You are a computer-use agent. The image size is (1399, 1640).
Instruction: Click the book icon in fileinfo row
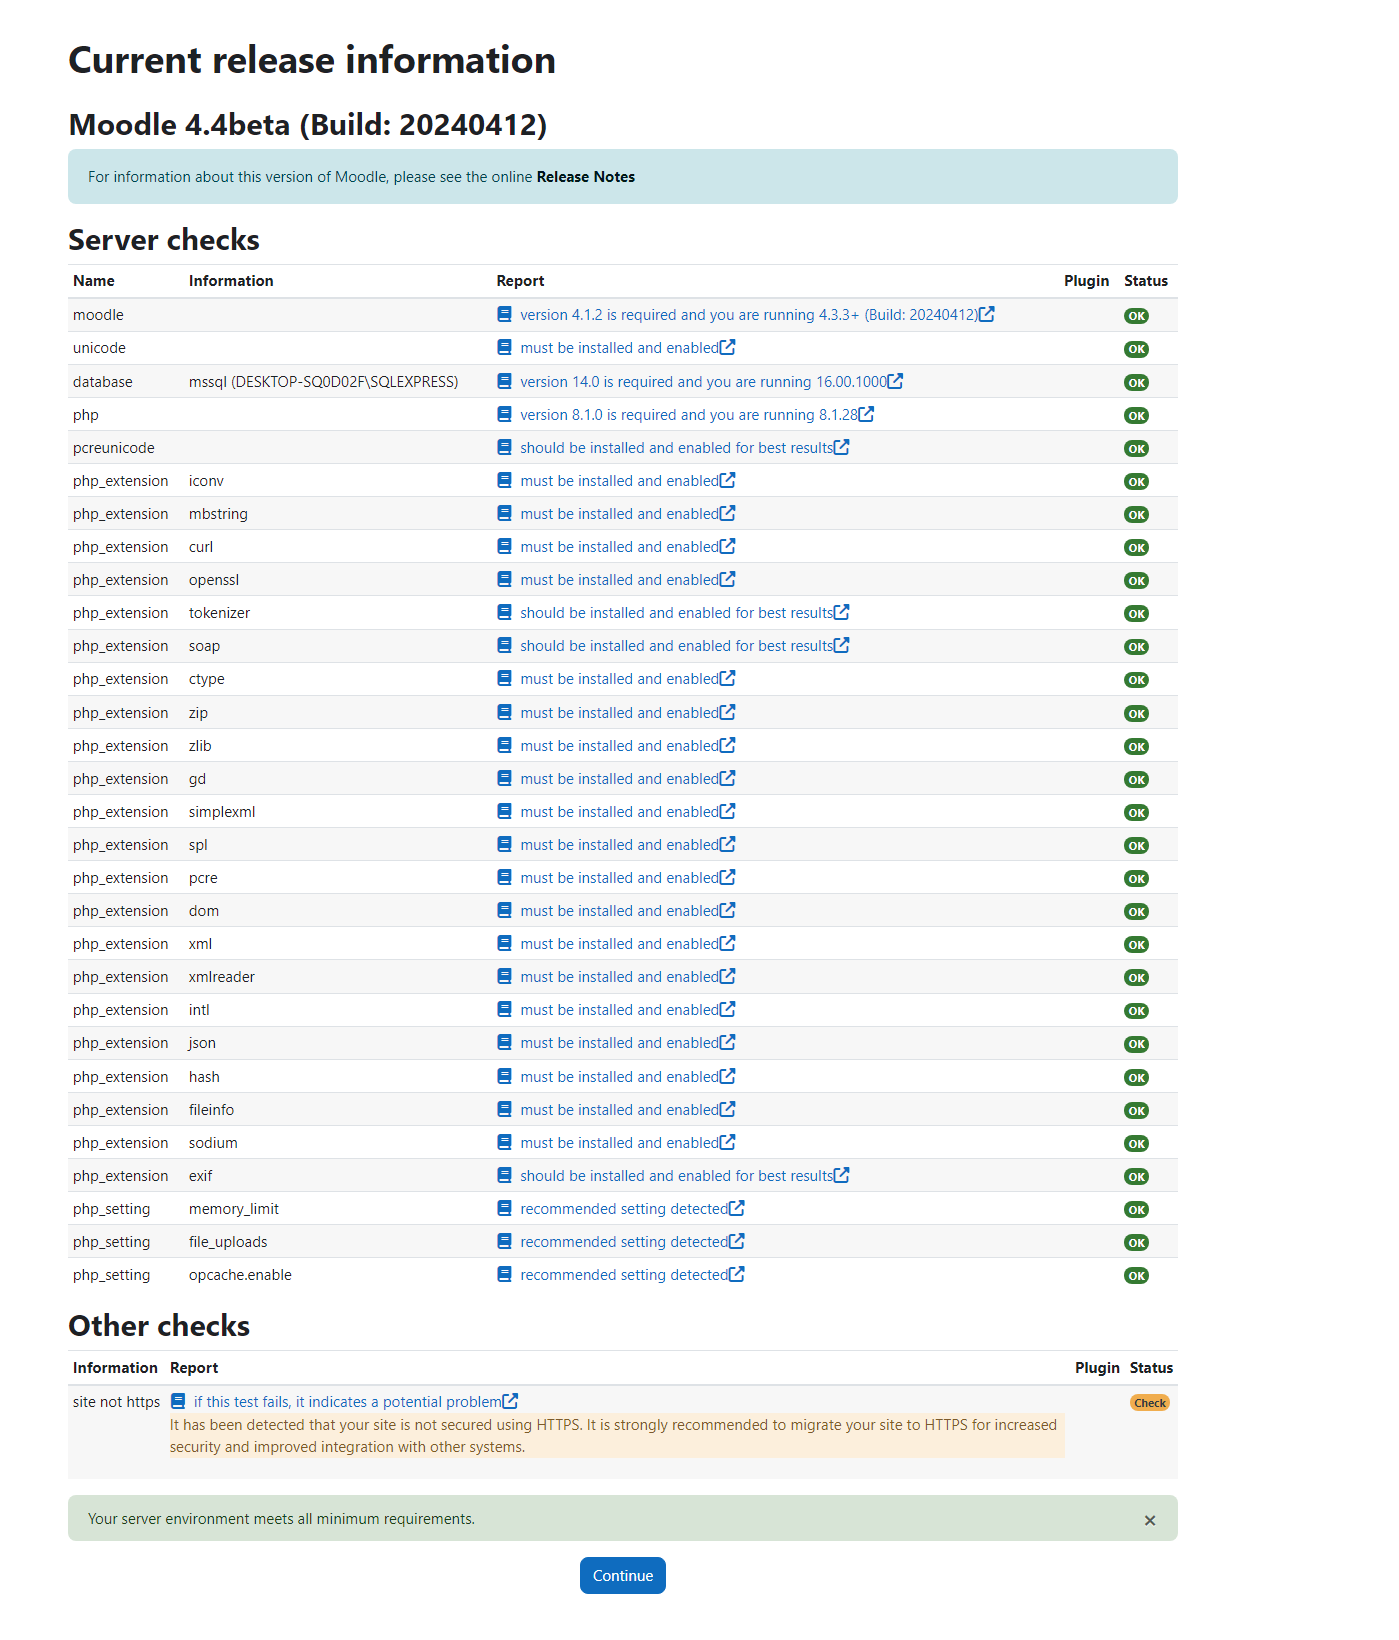[x=505, y=1110]
